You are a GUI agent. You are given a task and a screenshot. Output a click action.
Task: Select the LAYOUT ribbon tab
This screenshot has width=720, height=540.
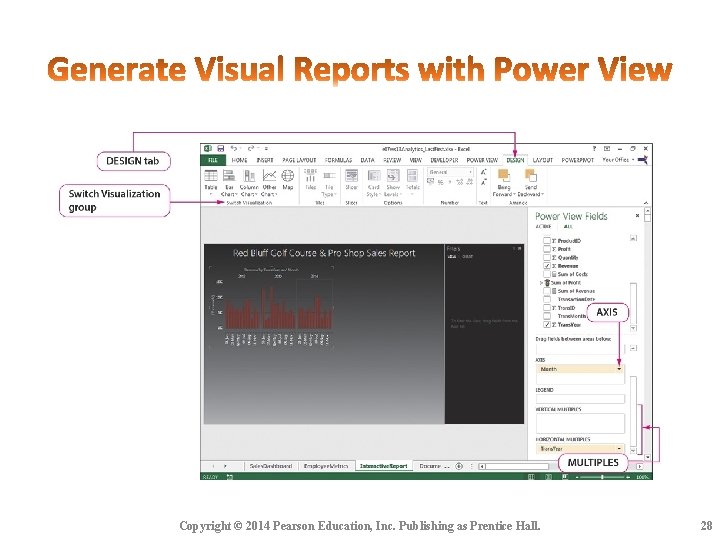(542, 160)
